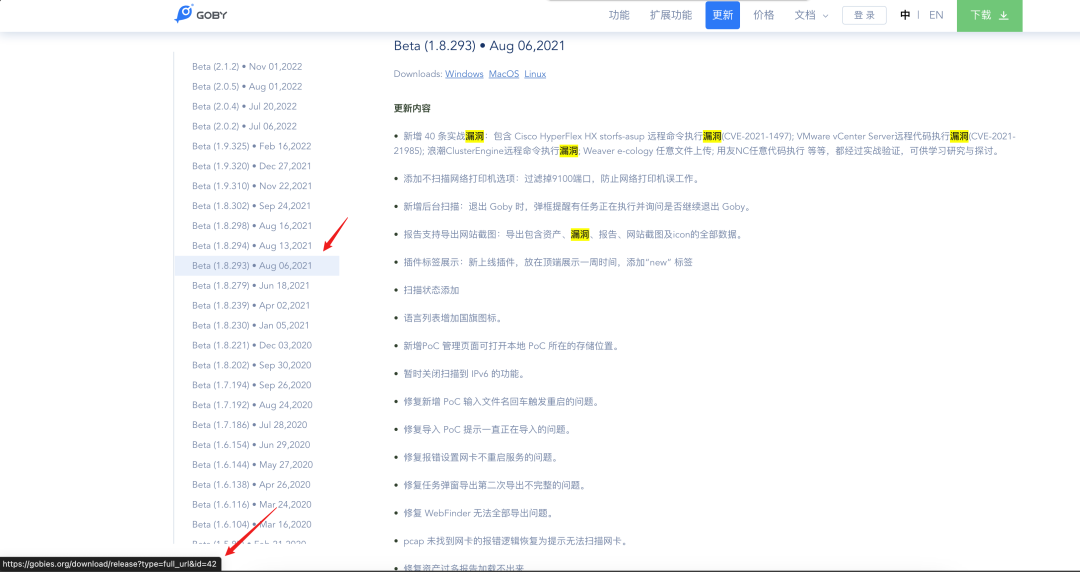The image size is (1080, 572).
Task: Select Beta (1.8.302) Sep 24,2021
Action: tap(251, 206)
